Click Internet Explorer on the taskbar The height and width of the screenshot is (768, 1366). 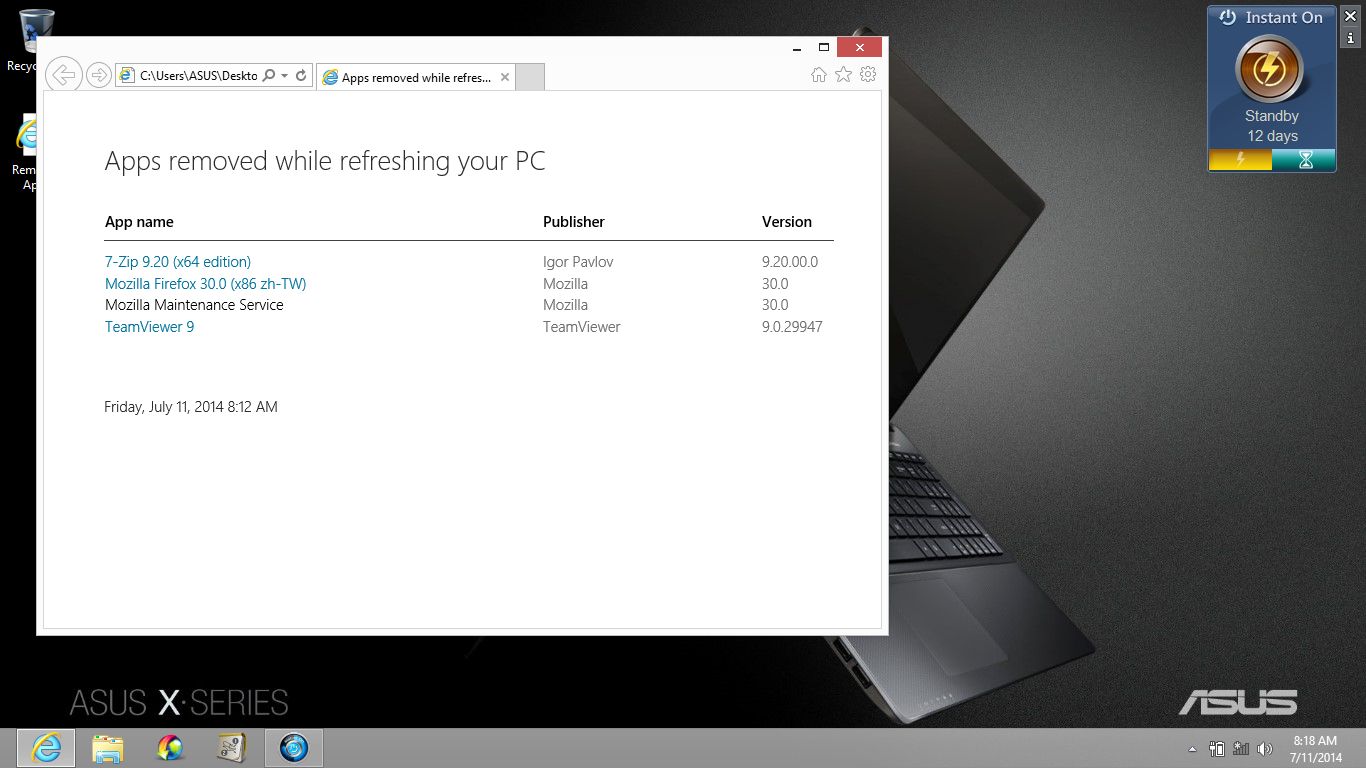pyautogui.click(x=46, y=748)
